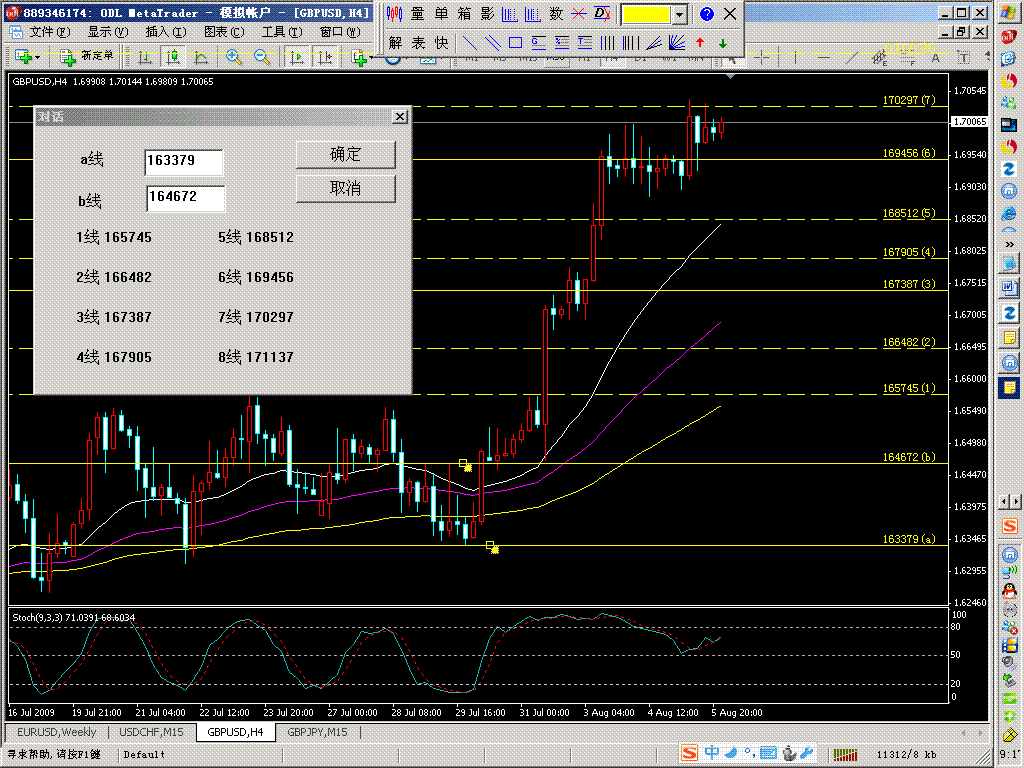Open the 工具(T) menu
The height and width of the screenshot is (768, 1024).
[x=282, y=32]
